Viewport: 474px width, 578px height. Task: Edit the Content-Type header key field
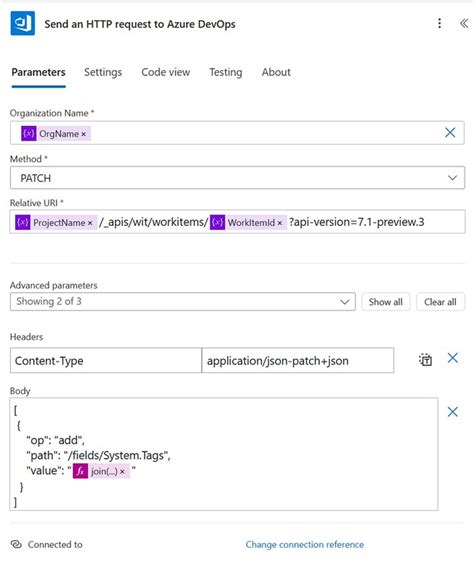coord(106,360)
